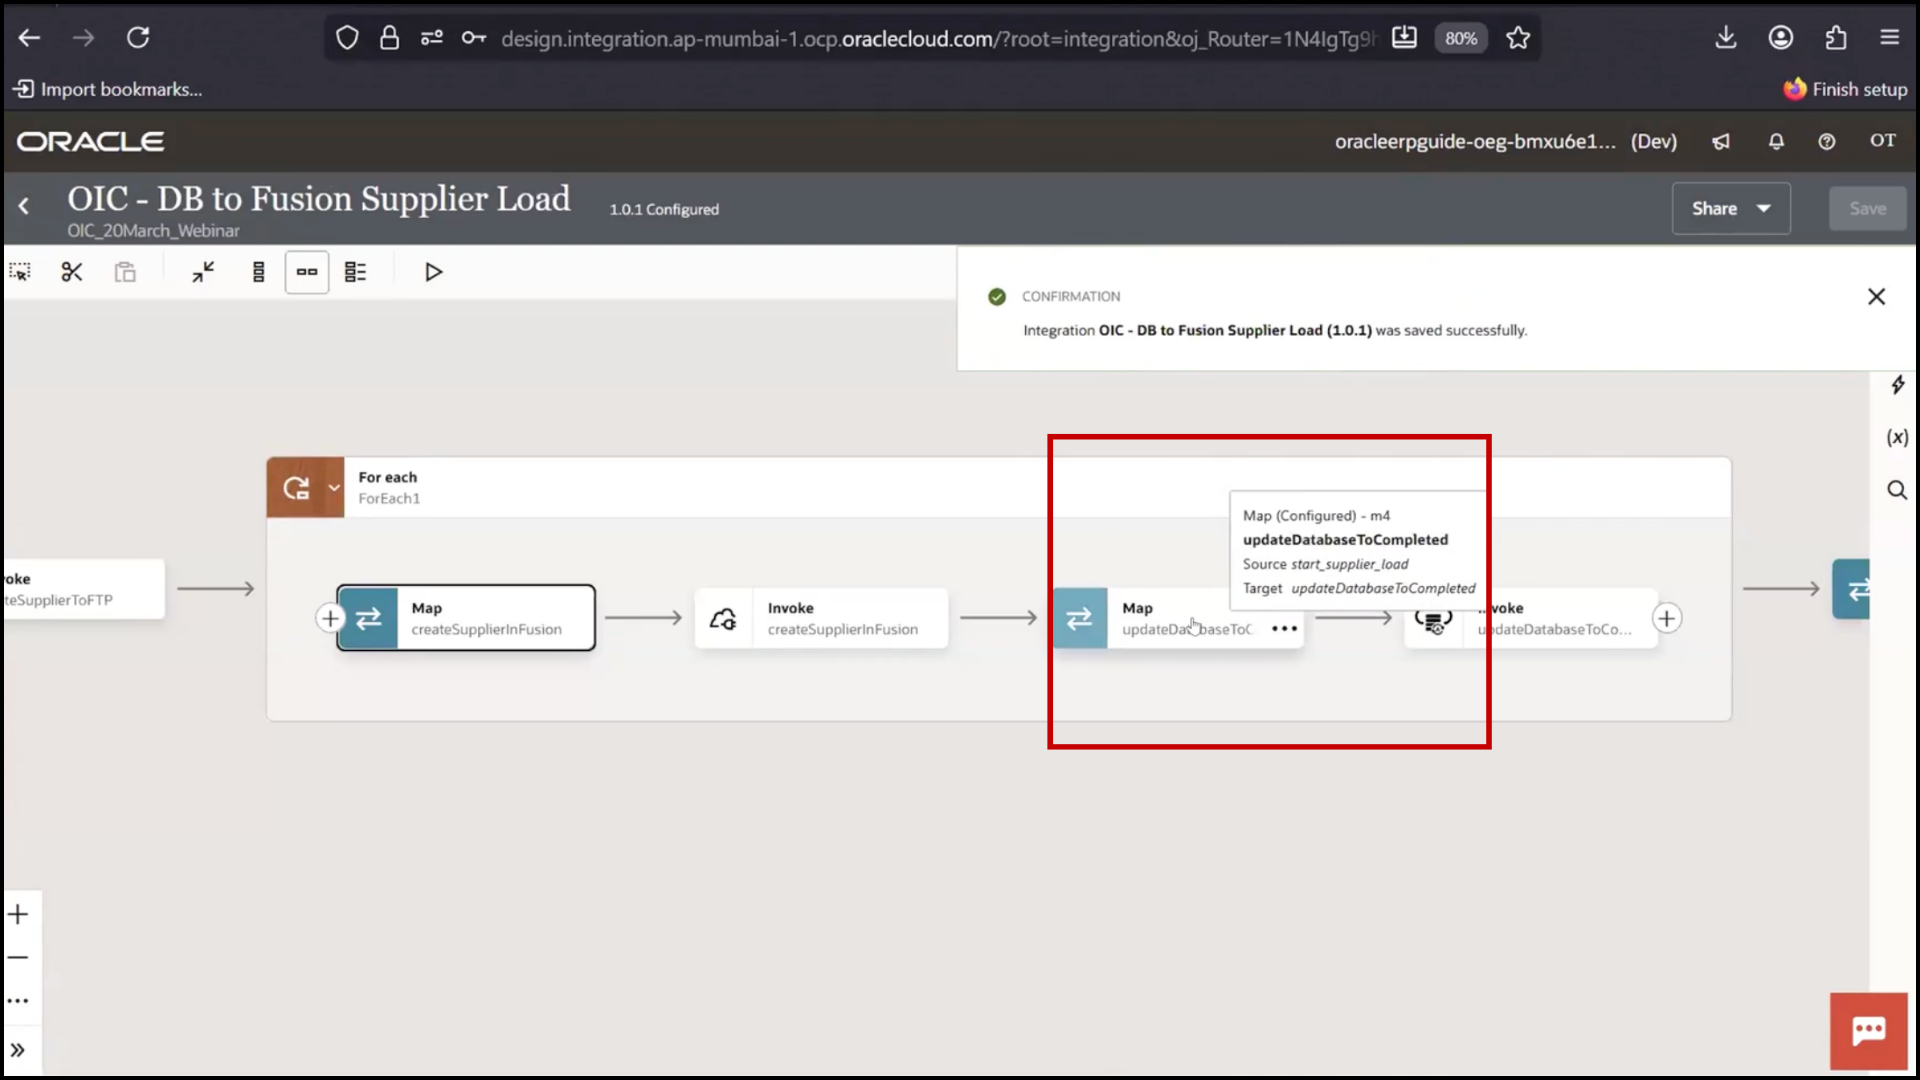Open browser downloads panel
1920x1080 pixels.
click(x=1726, y=38)
